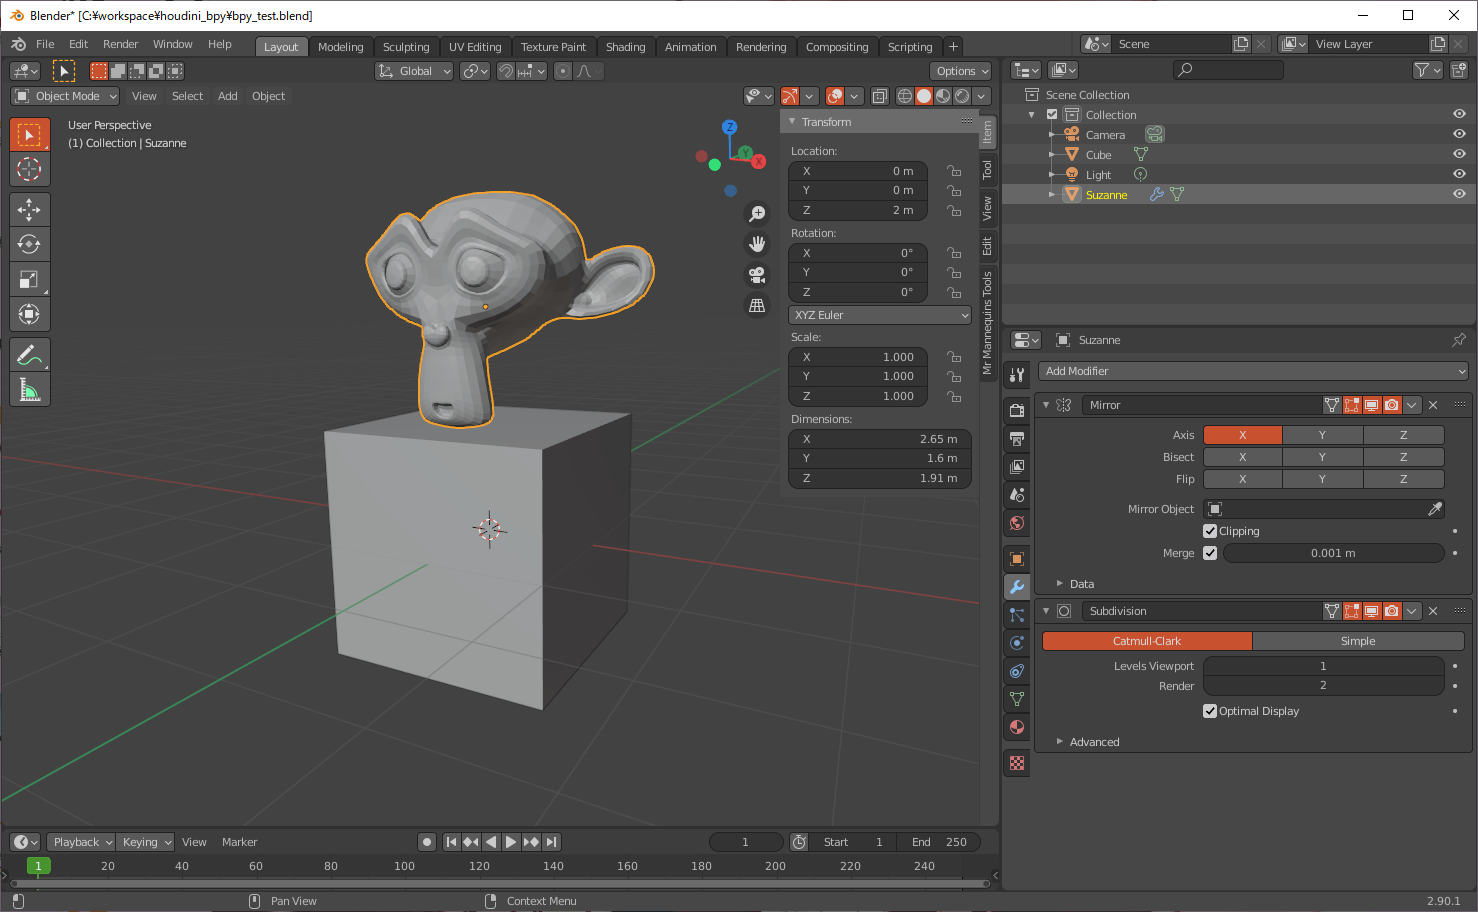The image size is (1478, 912).
Task: Open the Render menu
Action: 121,44
